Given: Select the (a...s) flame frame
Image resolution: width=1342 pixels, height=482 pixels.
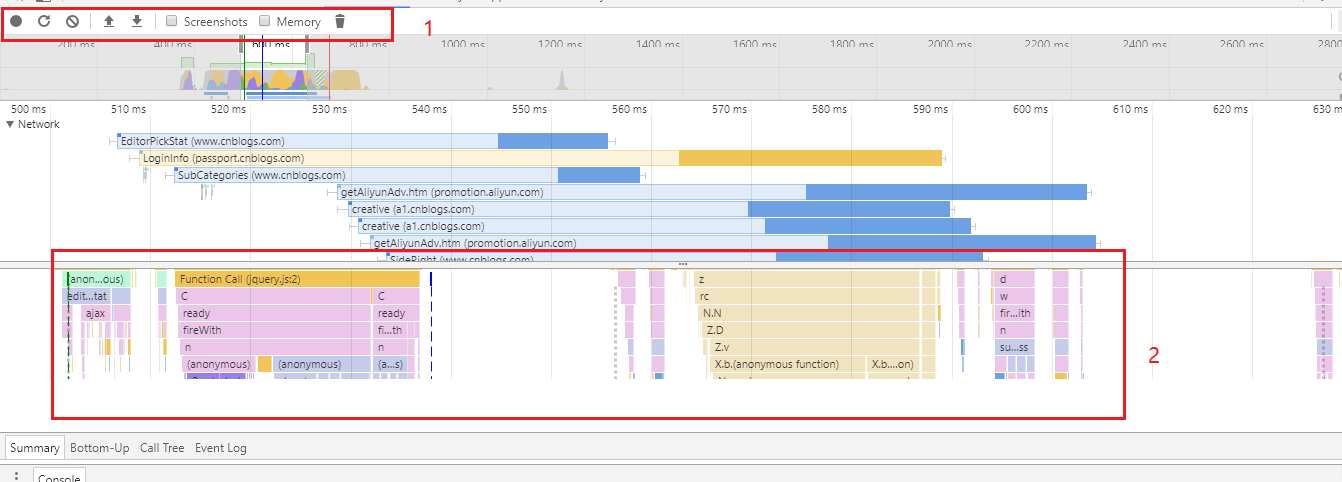Looking at the screenshot, I should tap(389, 364).
